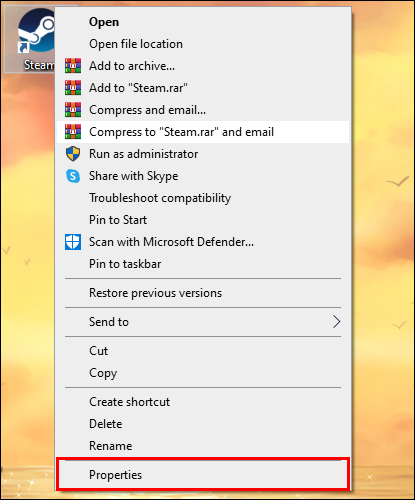Expand the Send to submenu arrow

pos(337,322)
